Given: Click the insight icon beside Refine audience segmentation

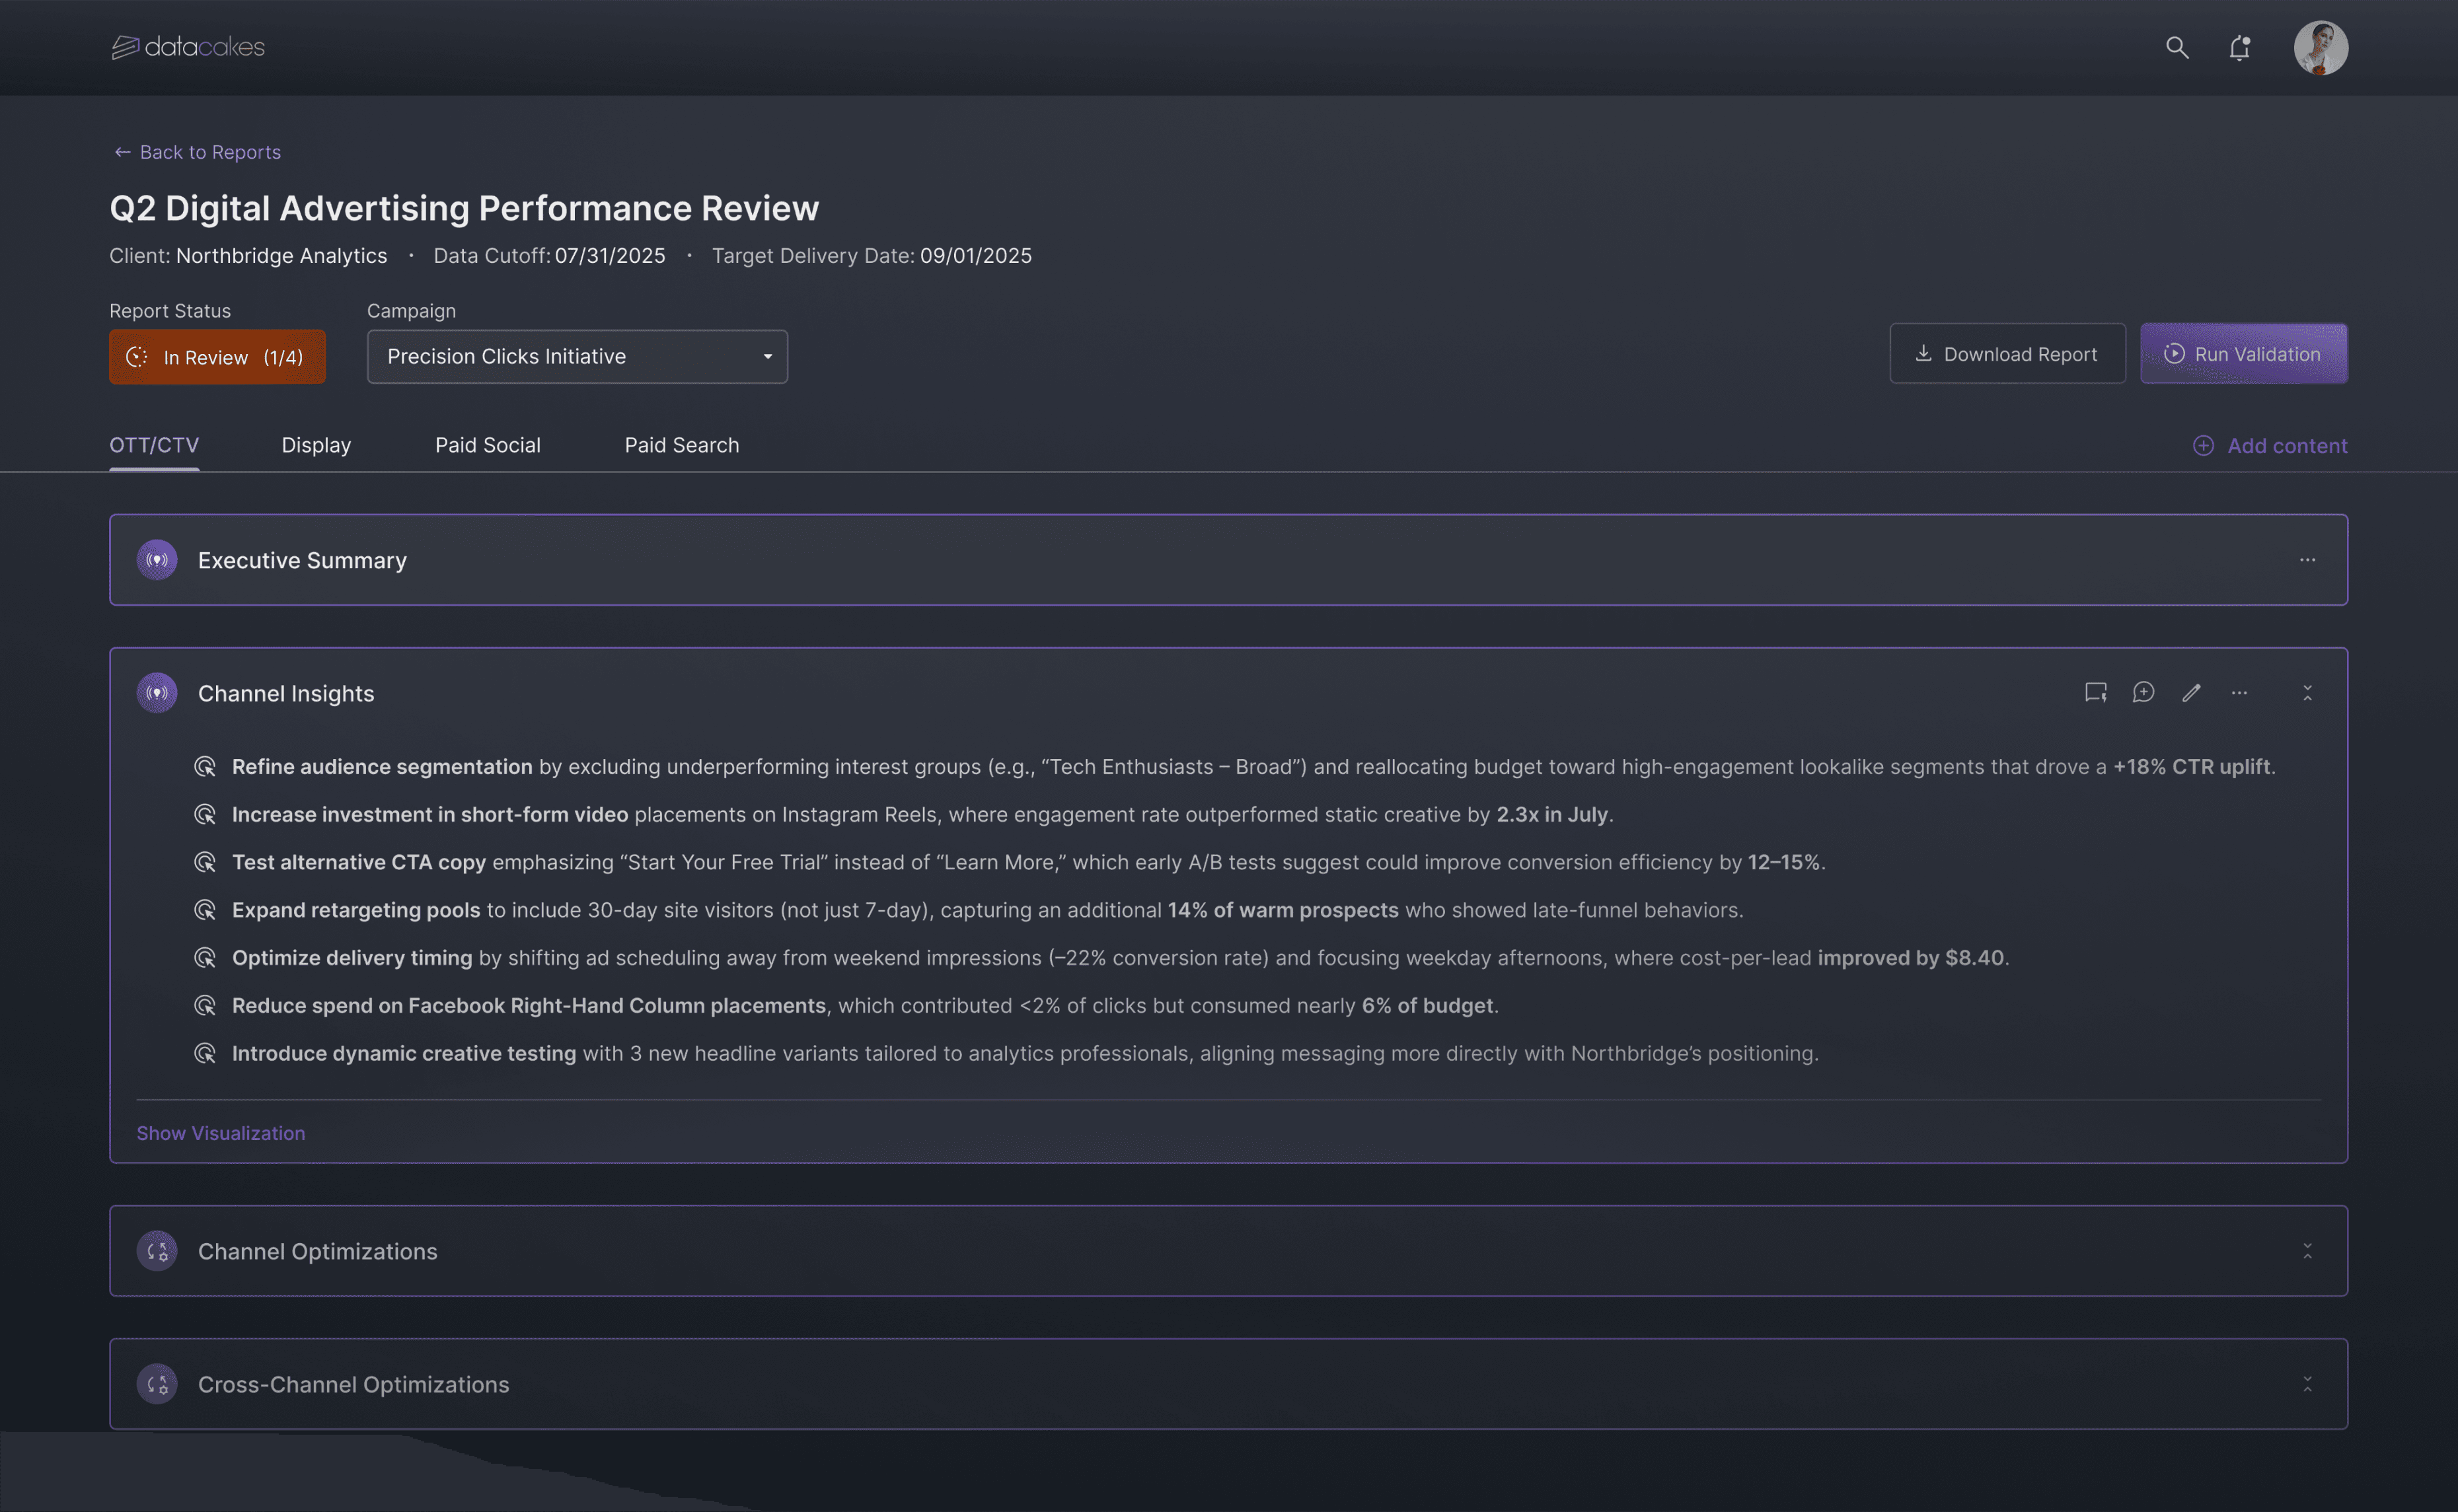Looking at the screenshot, I should 205,767.
